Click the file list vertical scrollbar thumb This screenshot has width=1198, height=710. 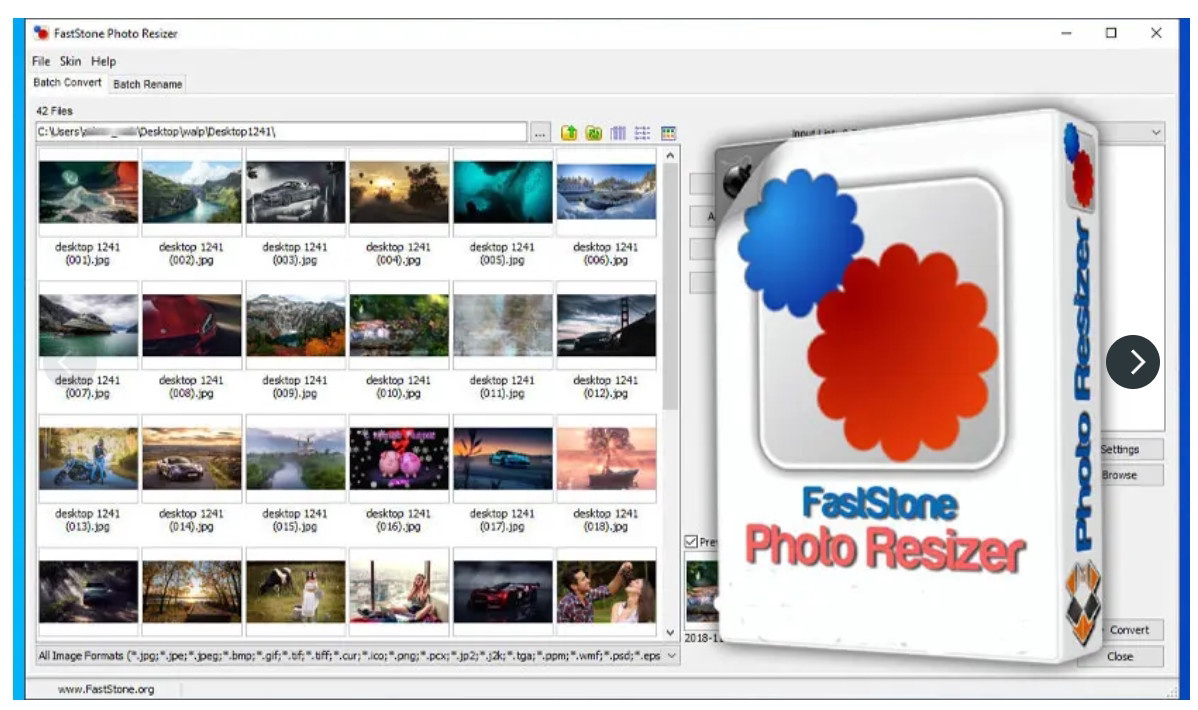[x=670, y=287]
